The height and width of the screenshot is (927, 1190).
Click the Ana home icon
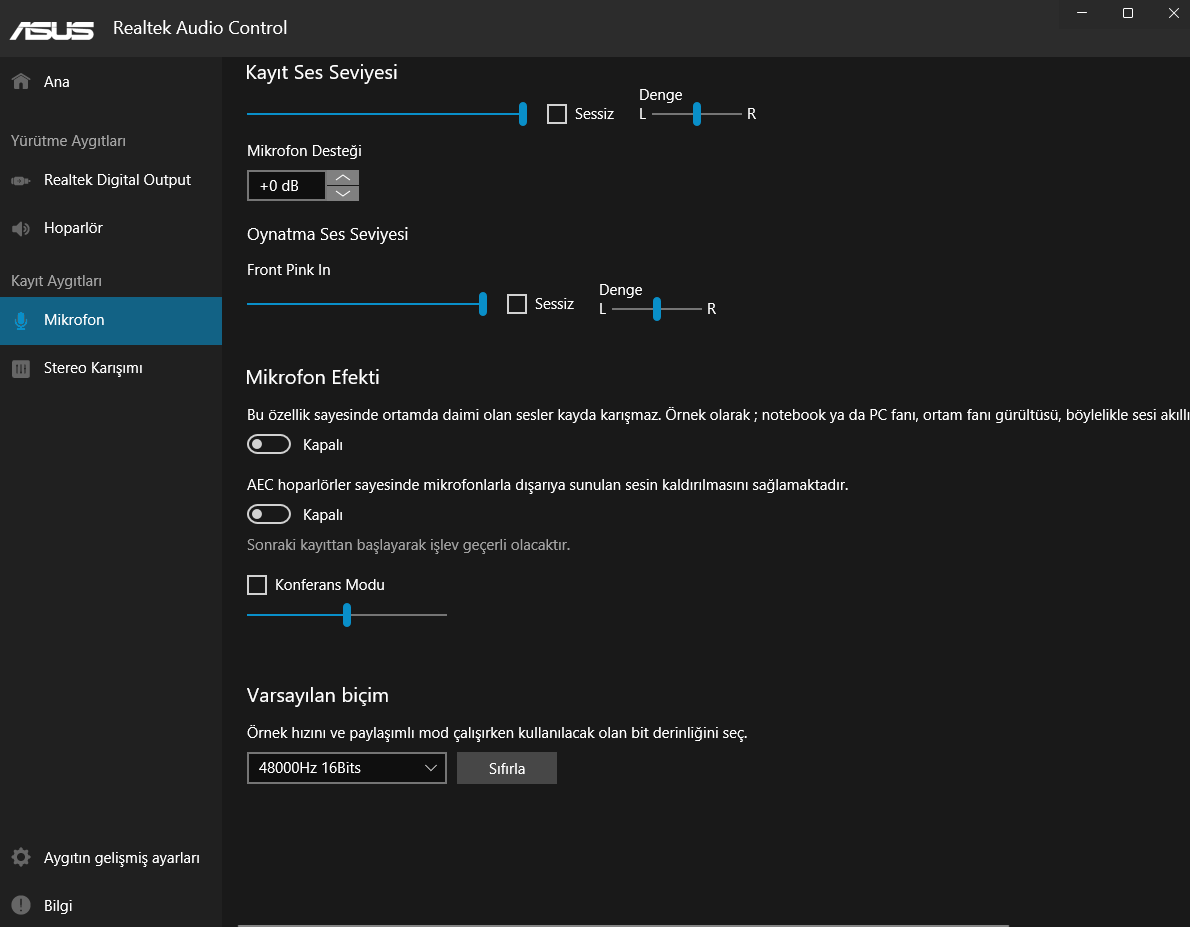(x=20, y=82)
